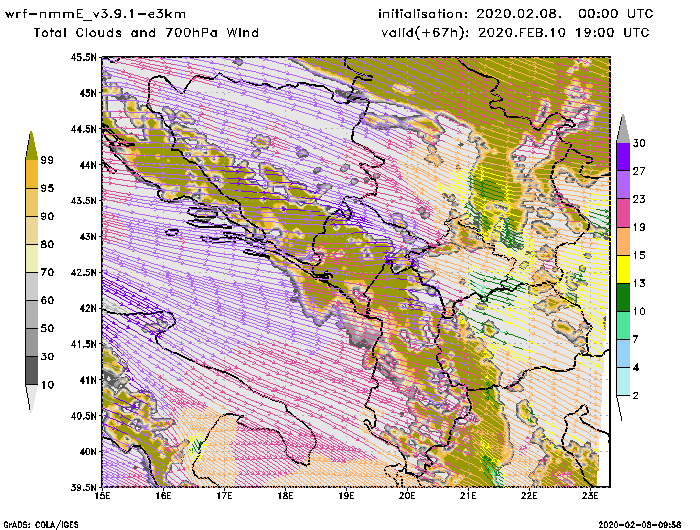Image resolution: width=700 pixels, height=530 pixels.
Task: Click the 15 label on wind legend
Action: click(x=639, y=255)
